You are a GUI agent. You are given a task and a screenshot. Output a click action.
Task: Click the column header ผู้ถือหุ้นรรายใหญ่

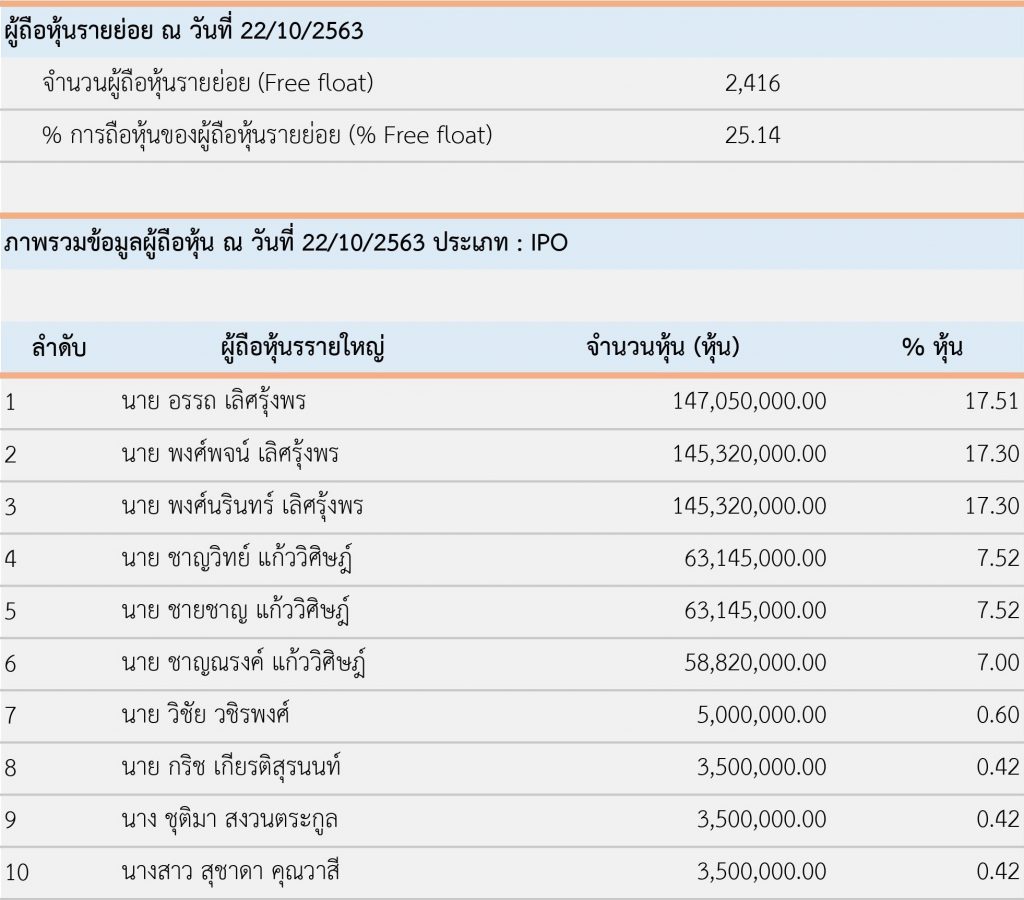302,347
